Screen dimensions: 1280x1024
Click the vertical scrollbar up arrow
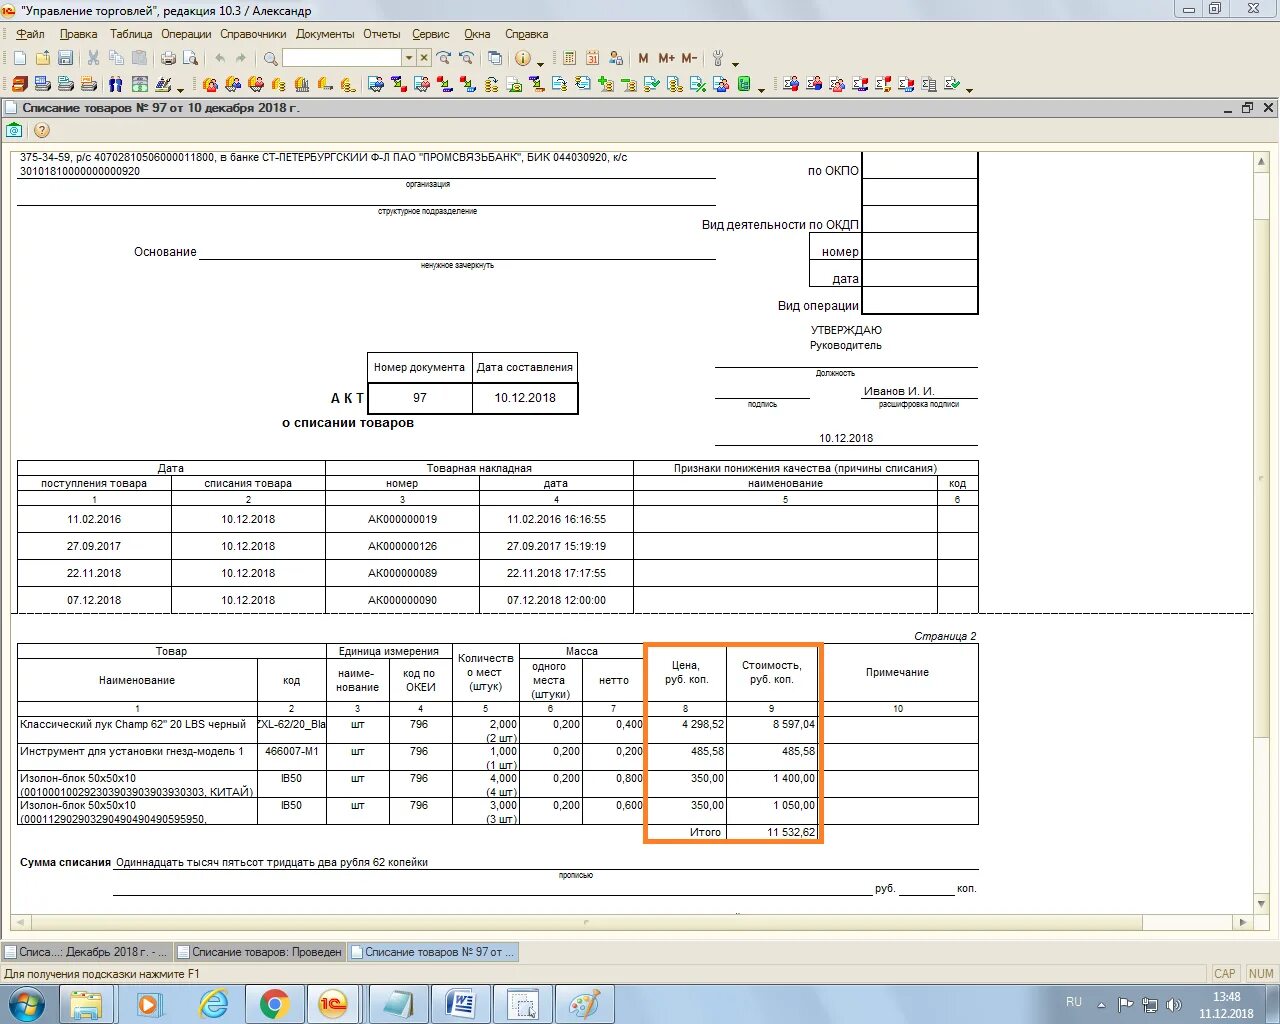pyautogui.click(x=1261, y=161)
